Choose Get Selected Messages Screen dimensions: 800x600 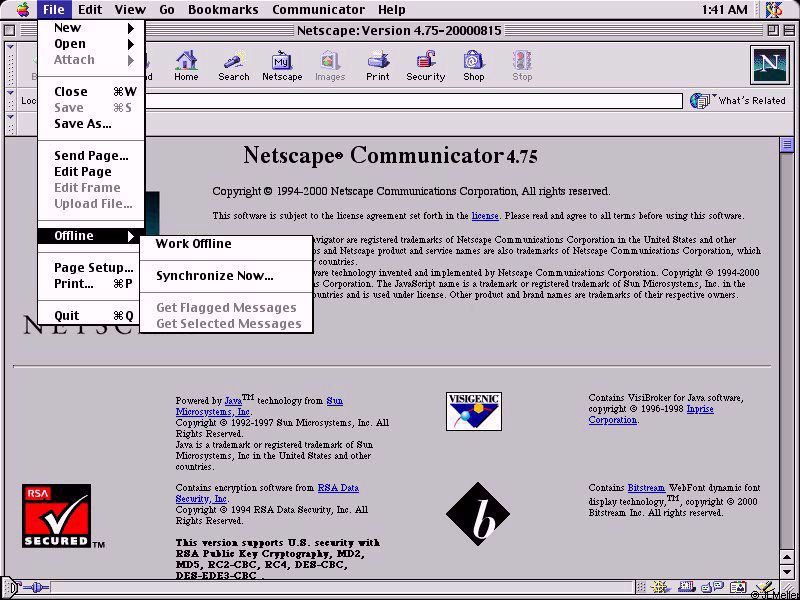coord(226,324)
